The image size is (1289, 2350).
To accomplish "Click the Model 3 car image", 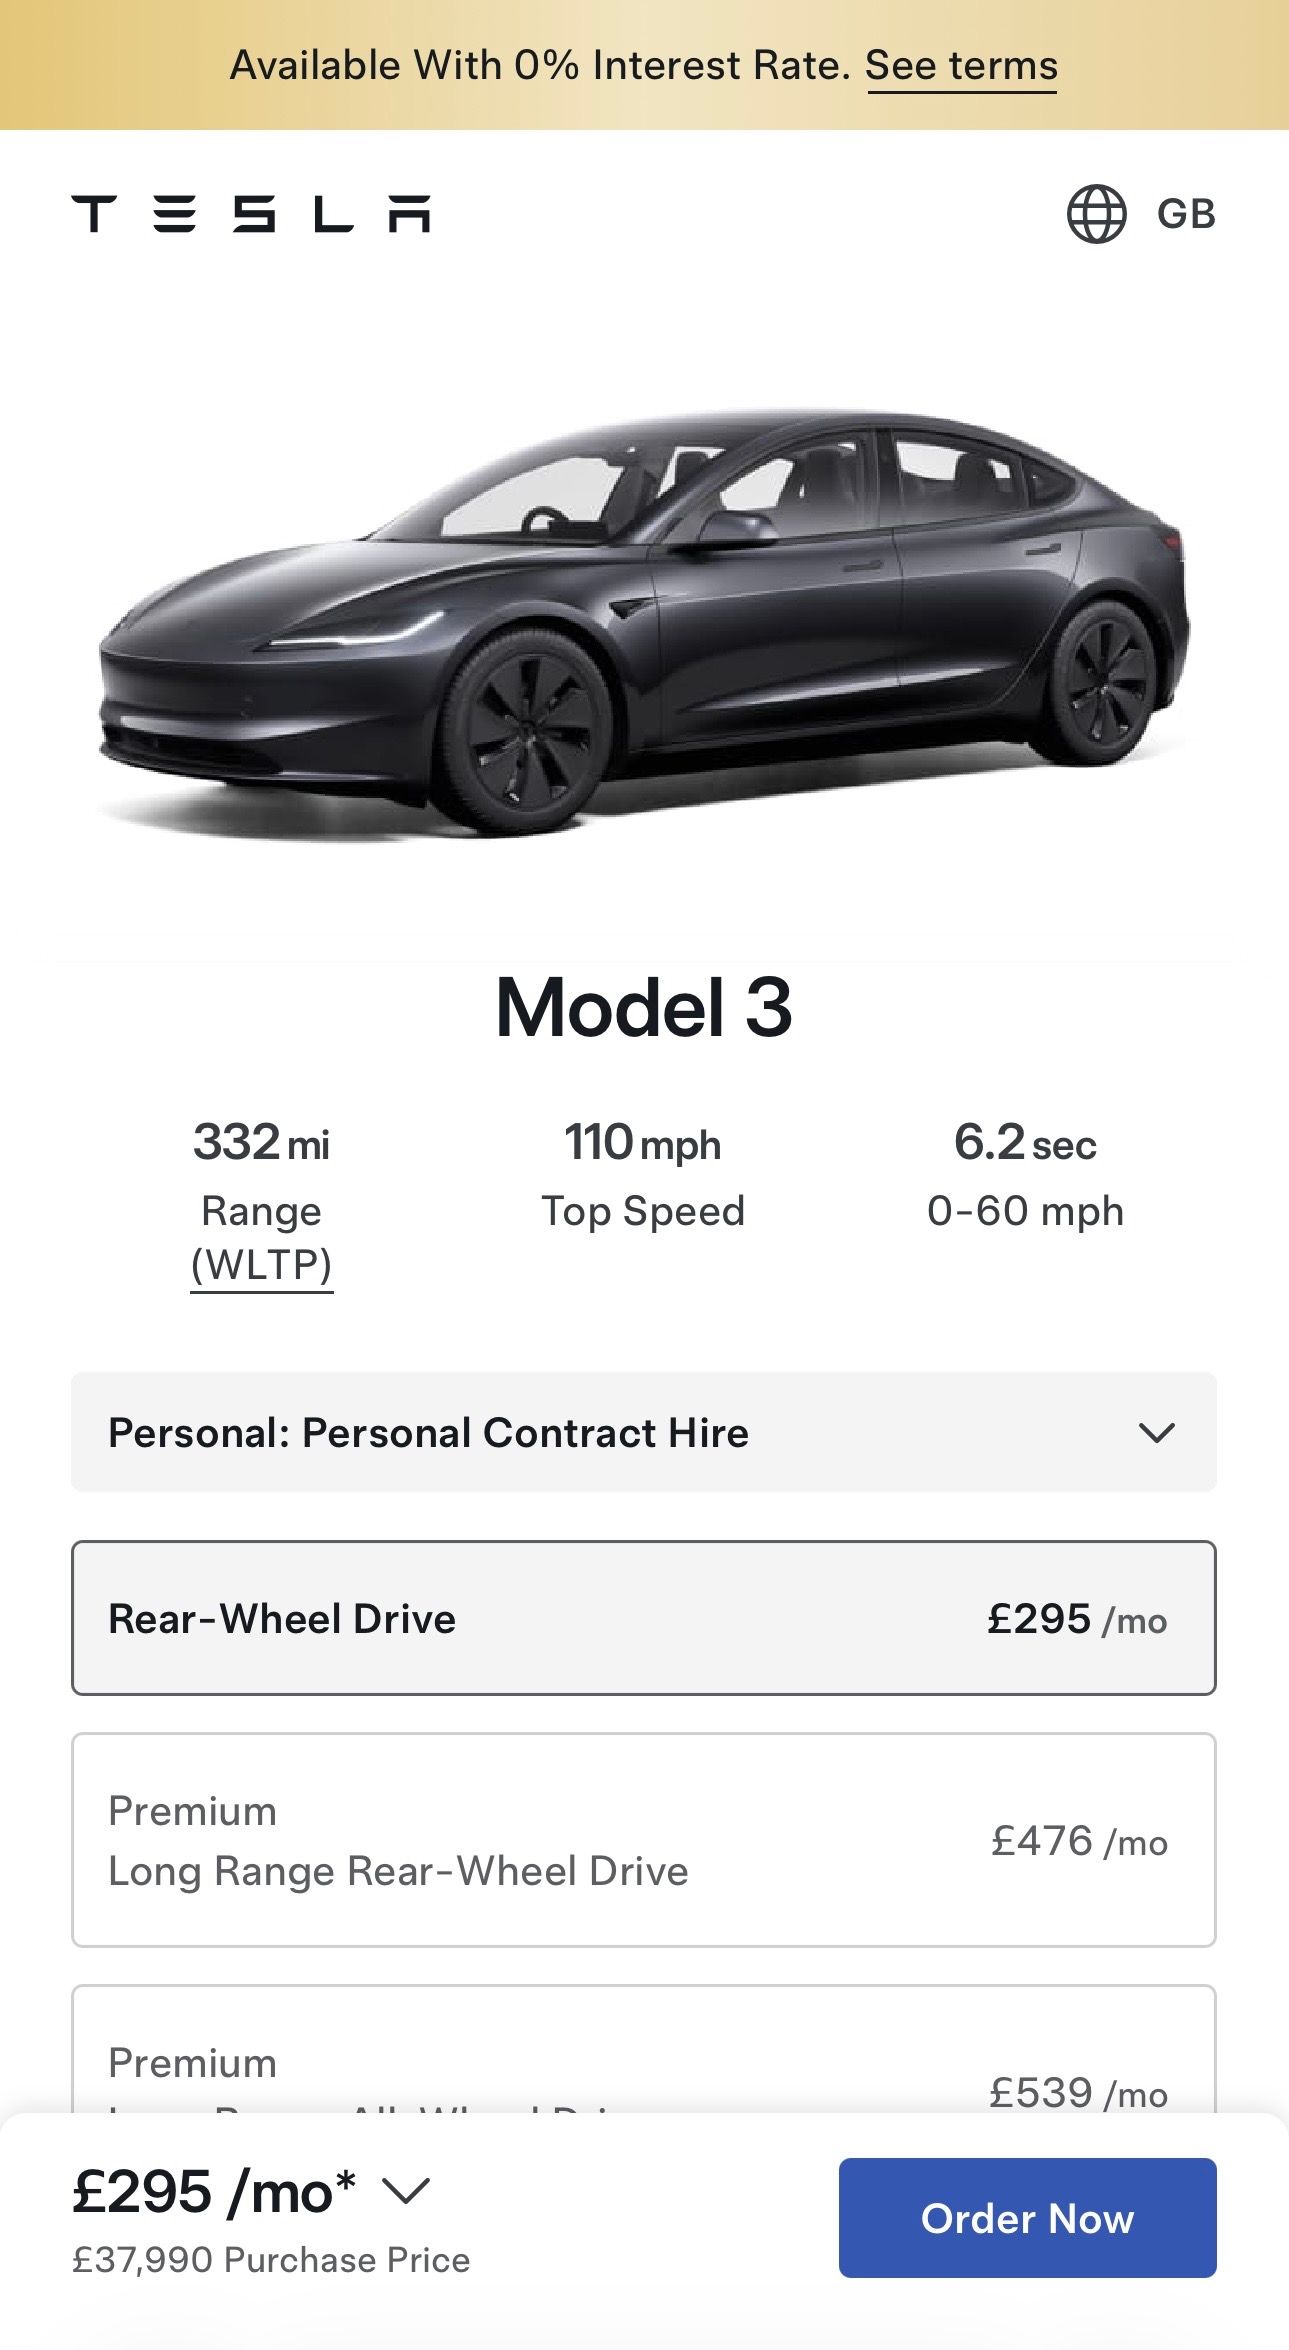I will point(644,620).
